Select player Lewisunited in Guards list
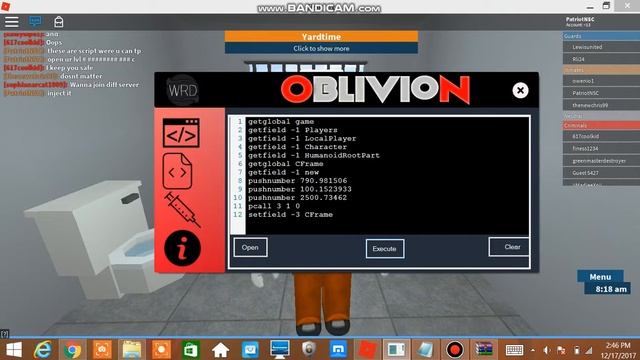Image resolution: width=640 pixels, height=360 pixels. 601,47
